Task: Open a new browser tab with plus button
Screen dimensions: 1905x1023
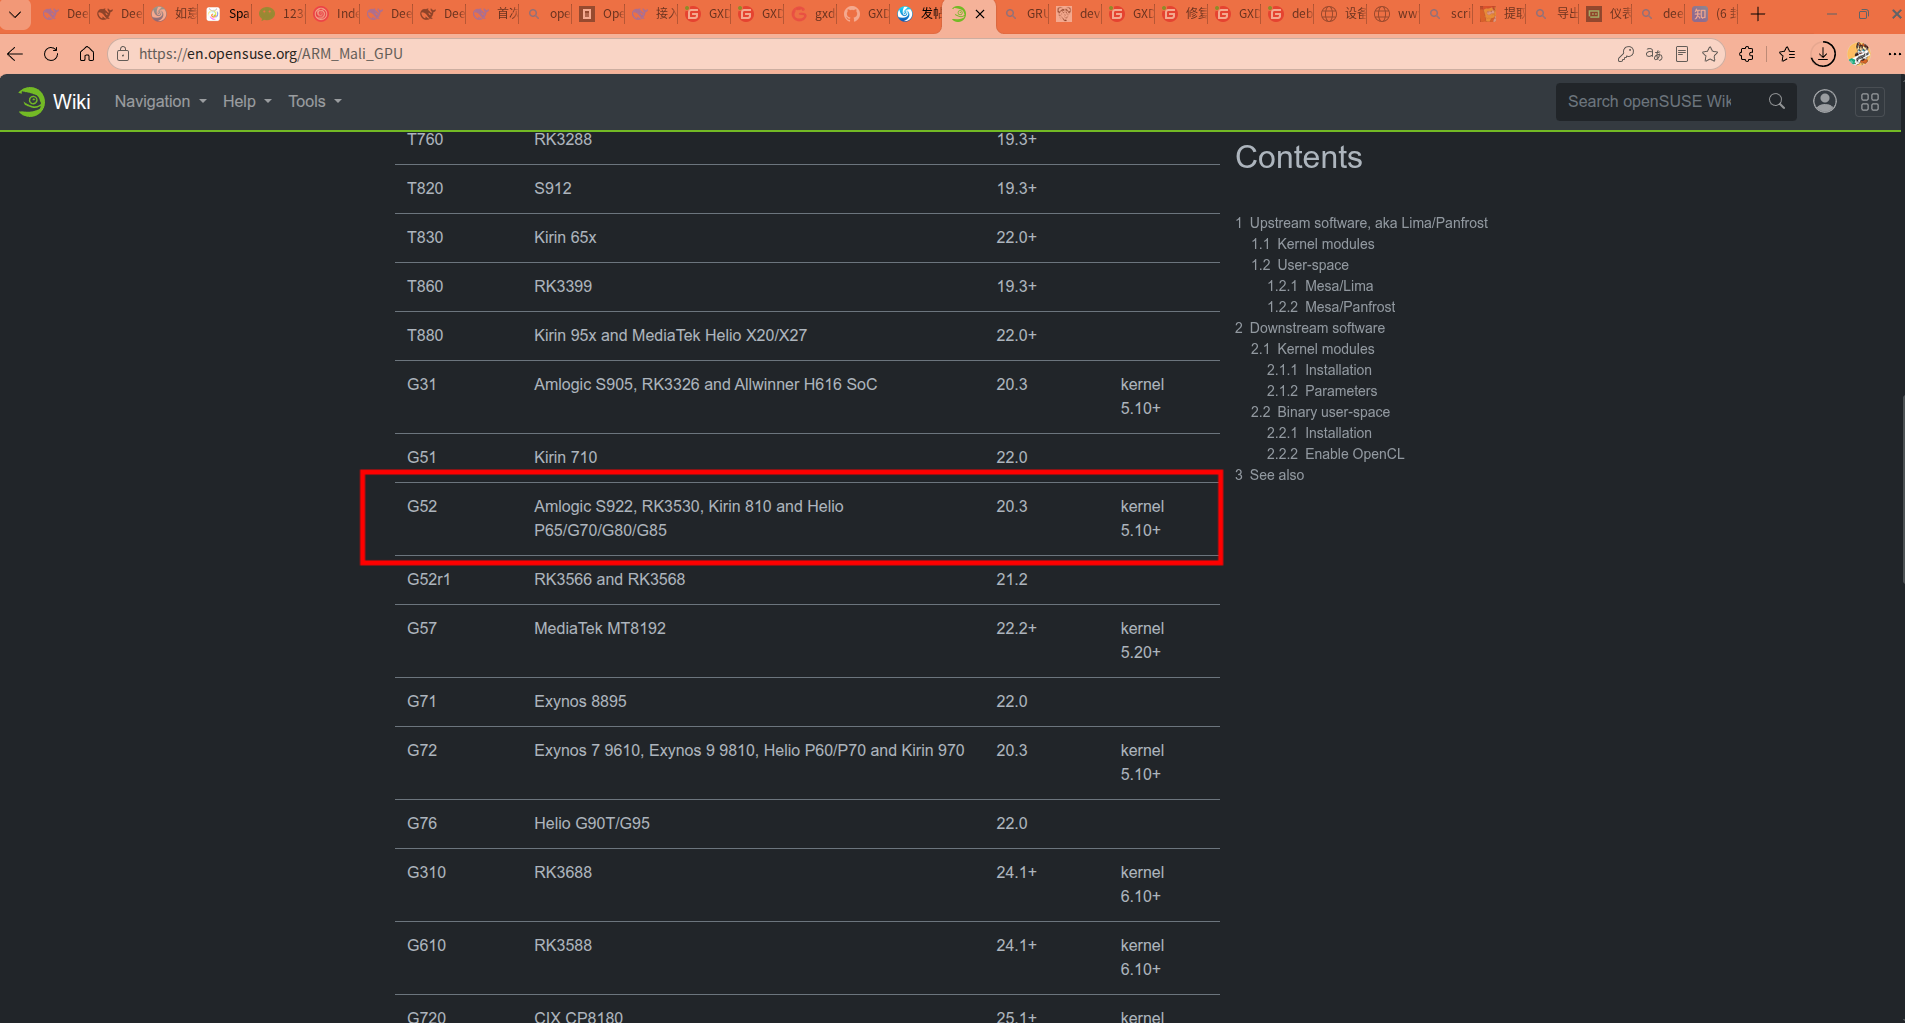Action: click(x=1757, y=14)
